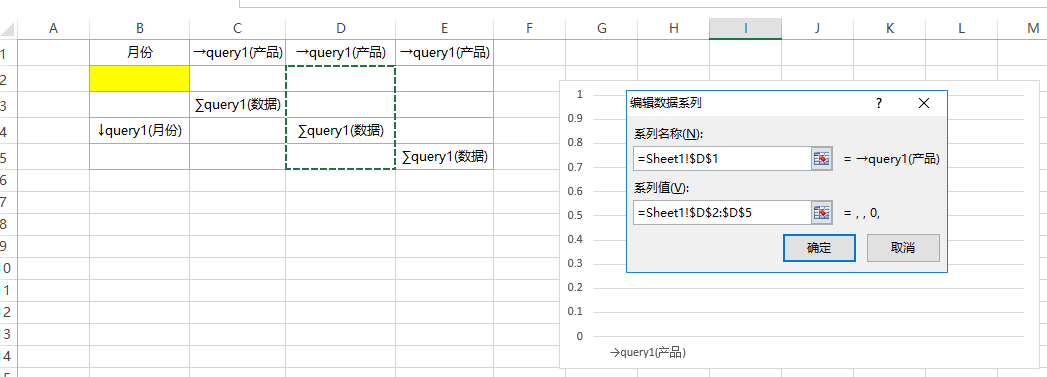Click the series values input field
This screenshot has height=377, width=1047.
(722, 213)
